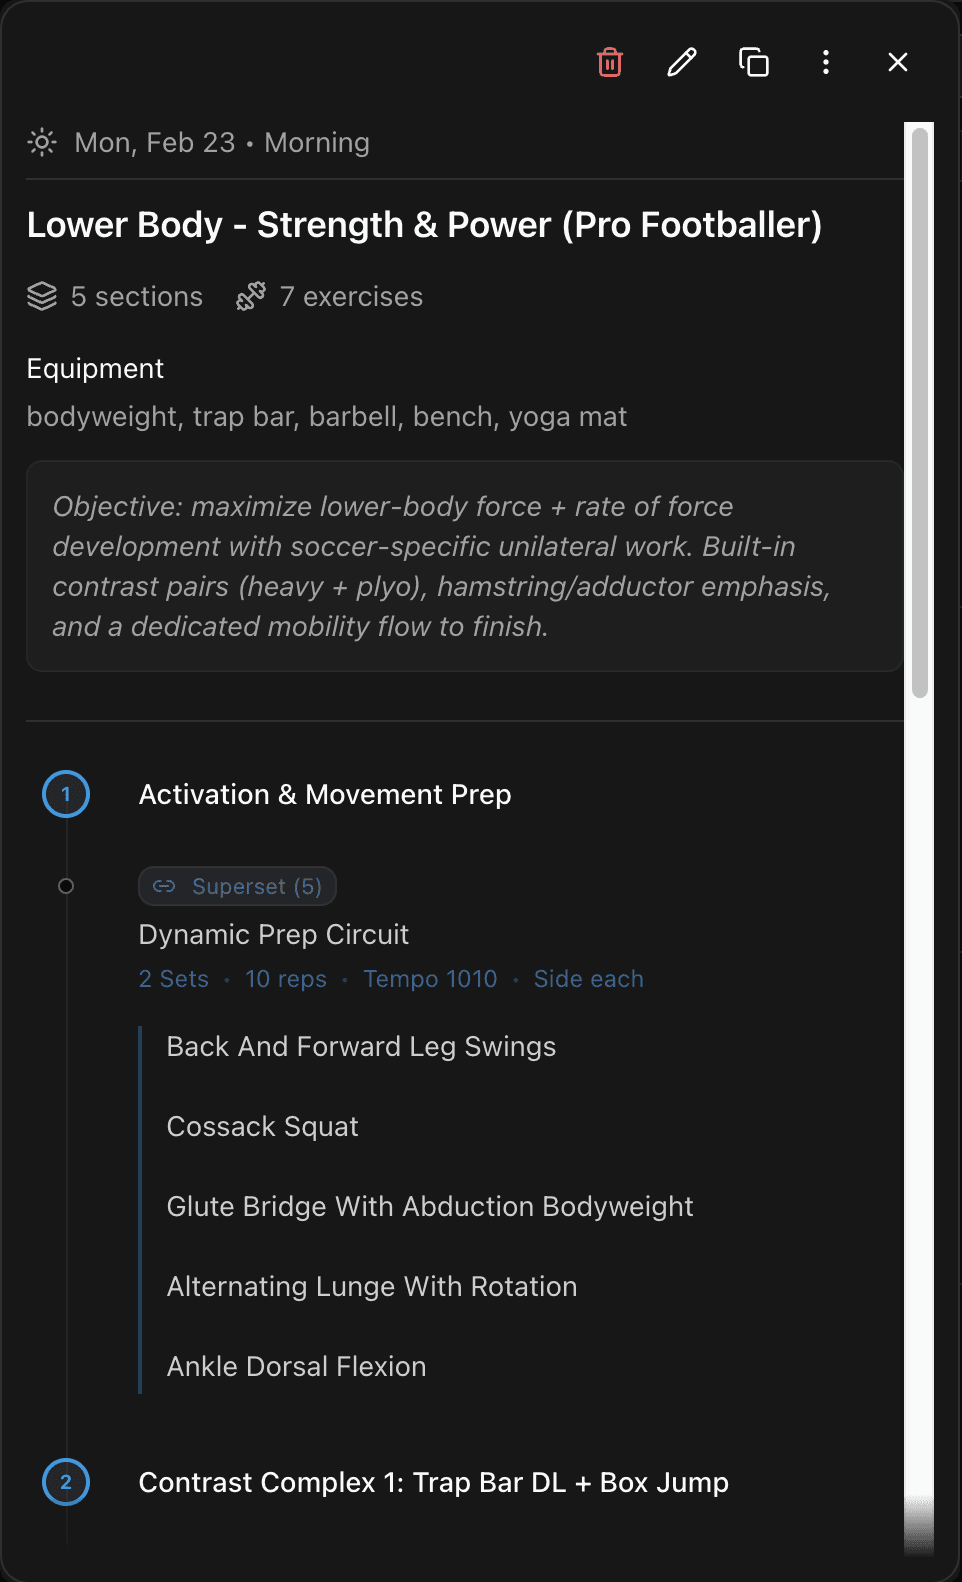Open the edit pencil icon

(x=681, y=62)
